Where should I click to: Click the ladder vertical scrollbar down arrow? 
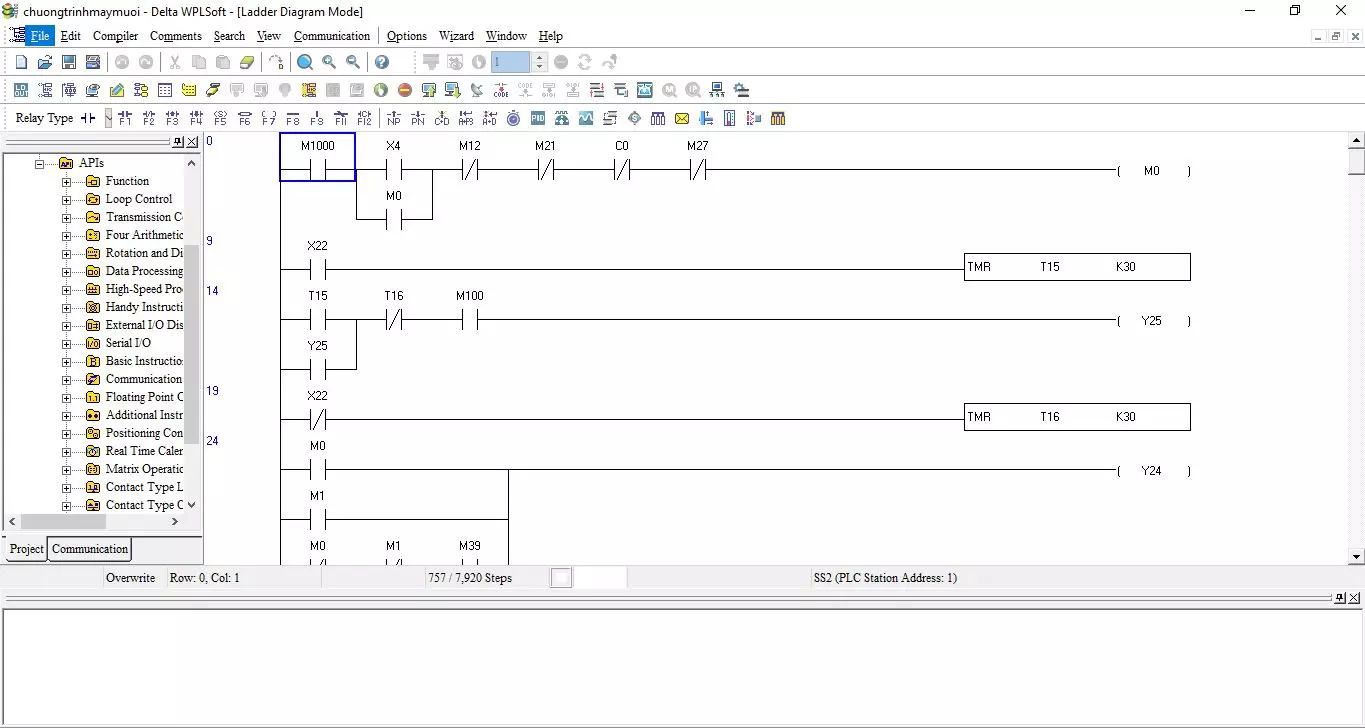pos(1356,557)
